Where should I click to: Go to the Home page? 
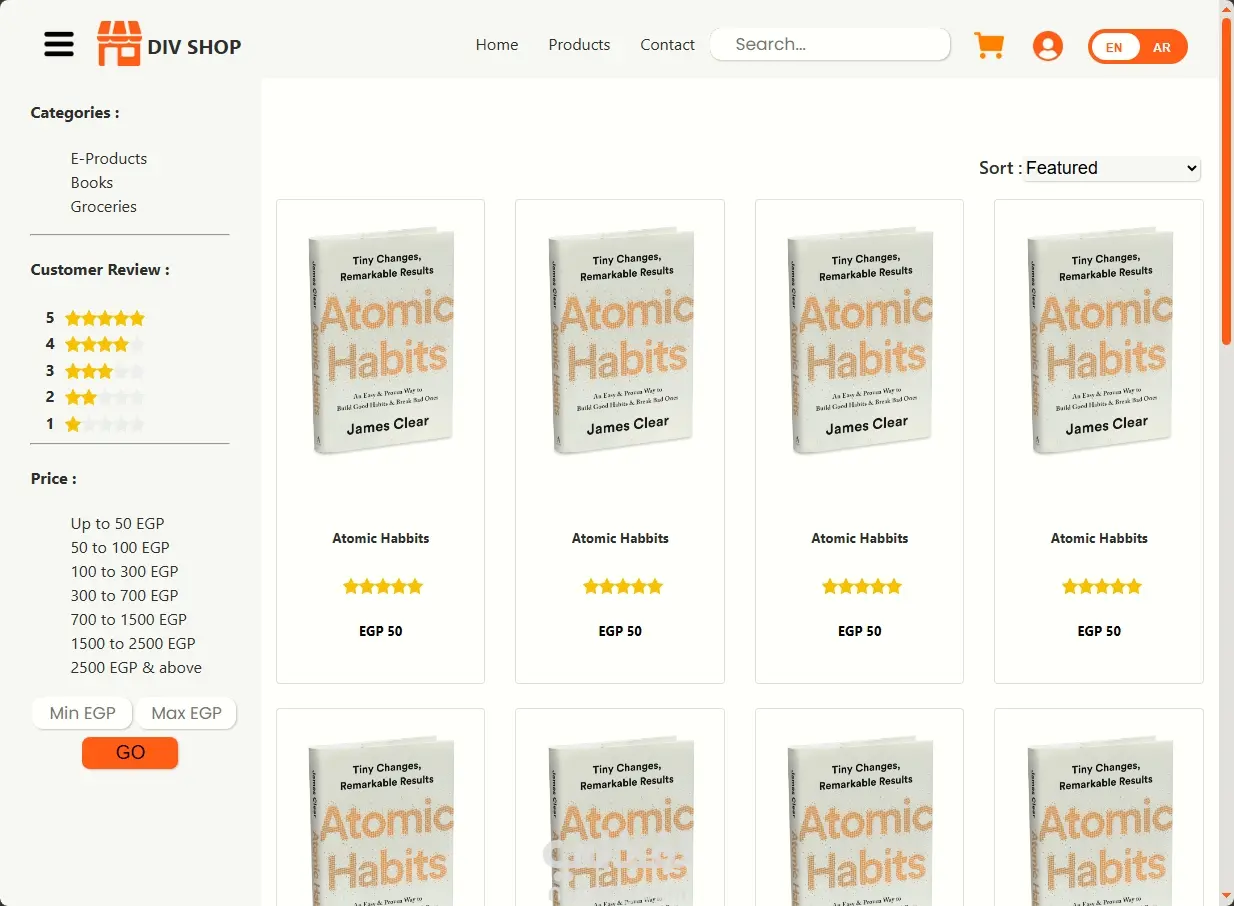497,45
